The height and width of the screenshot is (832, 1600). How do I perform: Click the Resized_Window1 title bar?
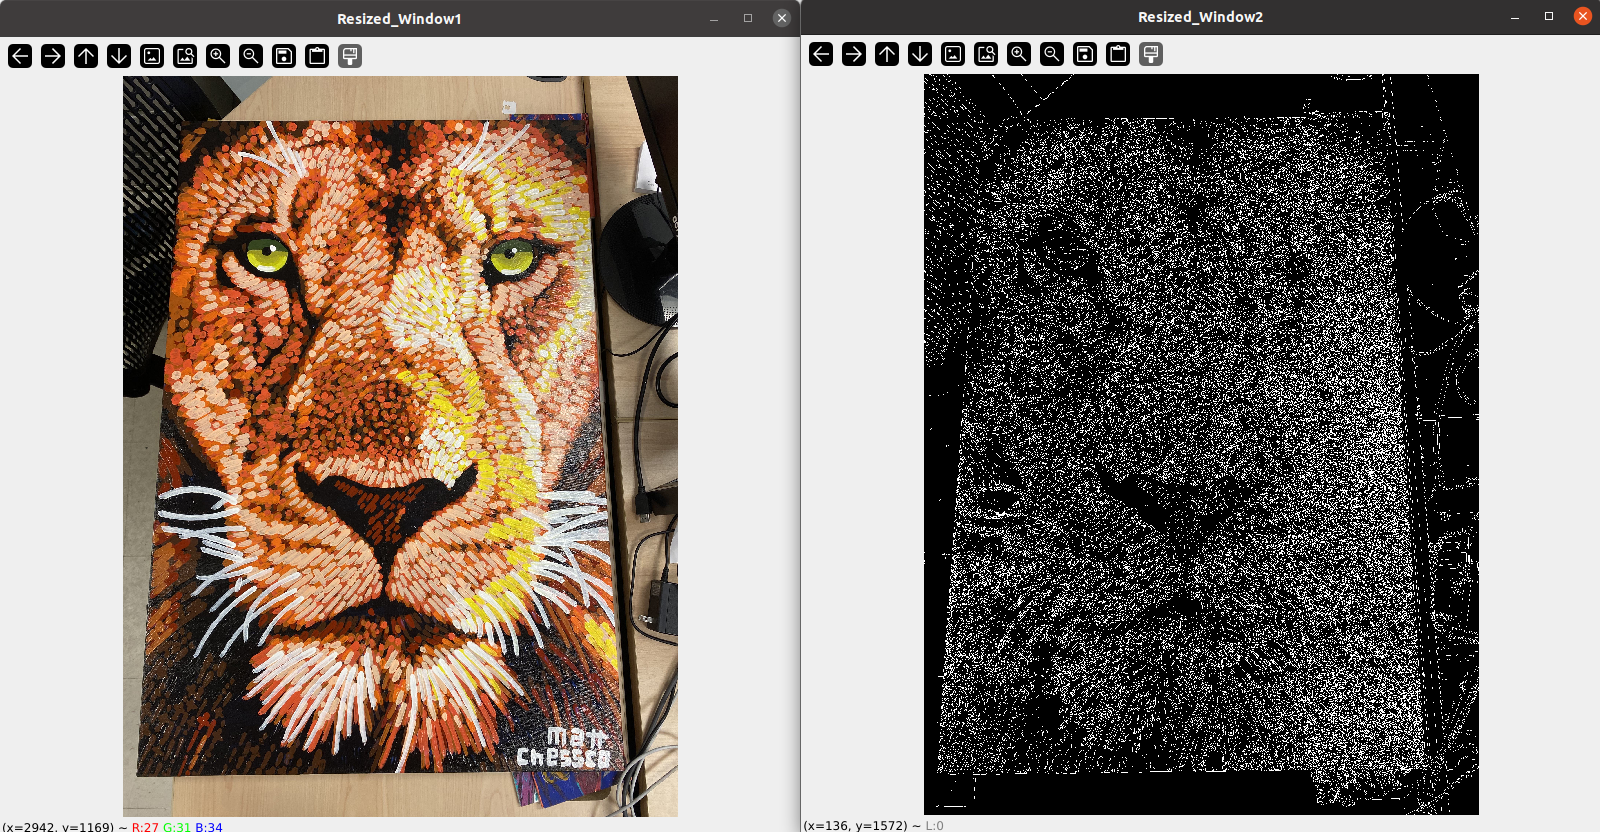399,18
